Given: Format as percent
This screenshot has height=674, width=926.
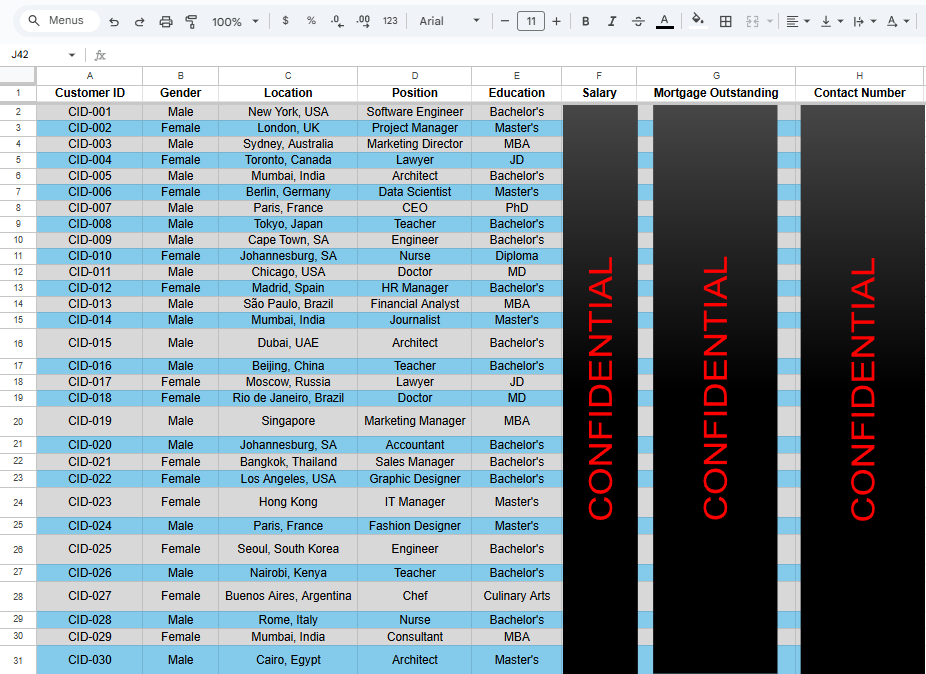Looking at the screenshot, I should tap(311, 21).
